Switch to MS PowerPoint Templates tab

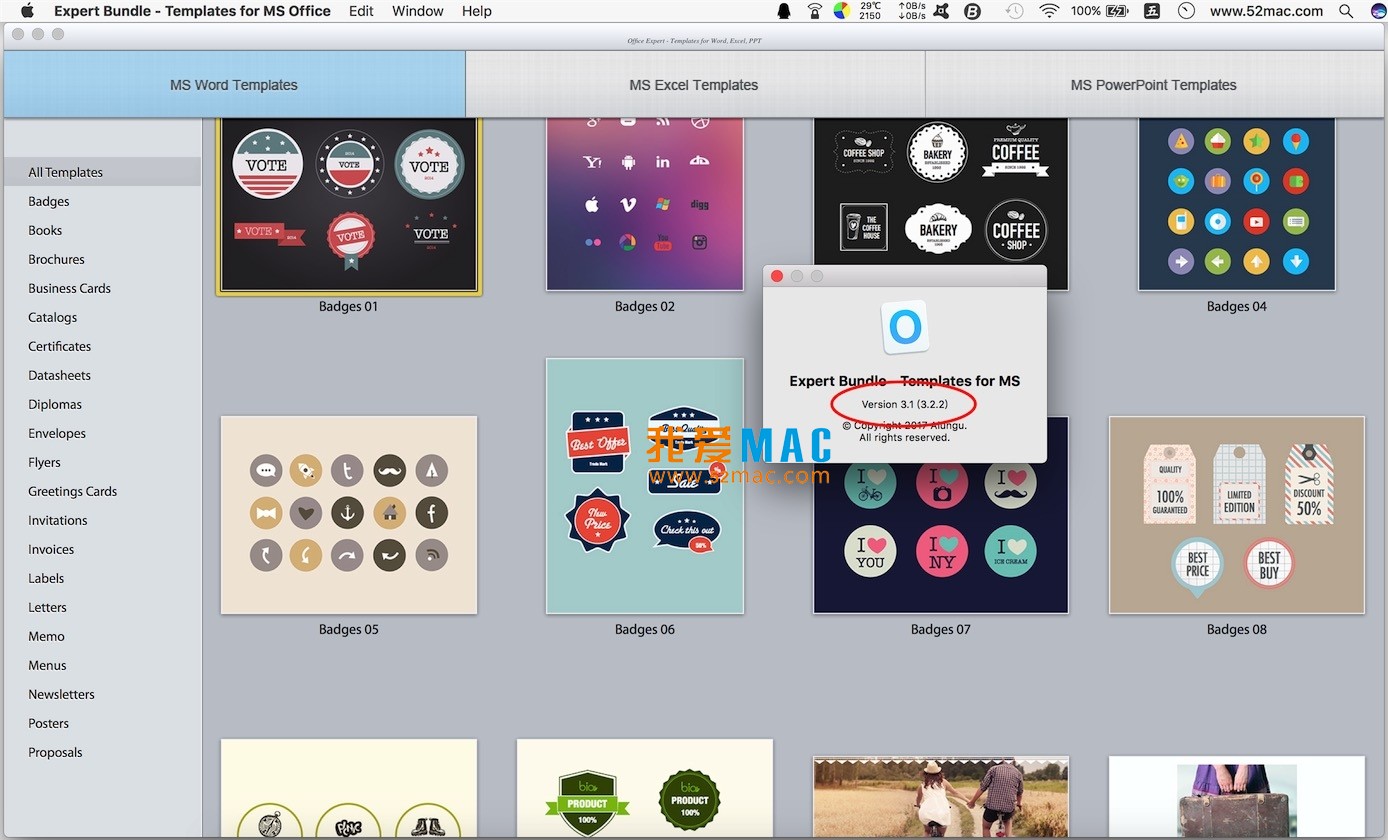point(1153,85)
